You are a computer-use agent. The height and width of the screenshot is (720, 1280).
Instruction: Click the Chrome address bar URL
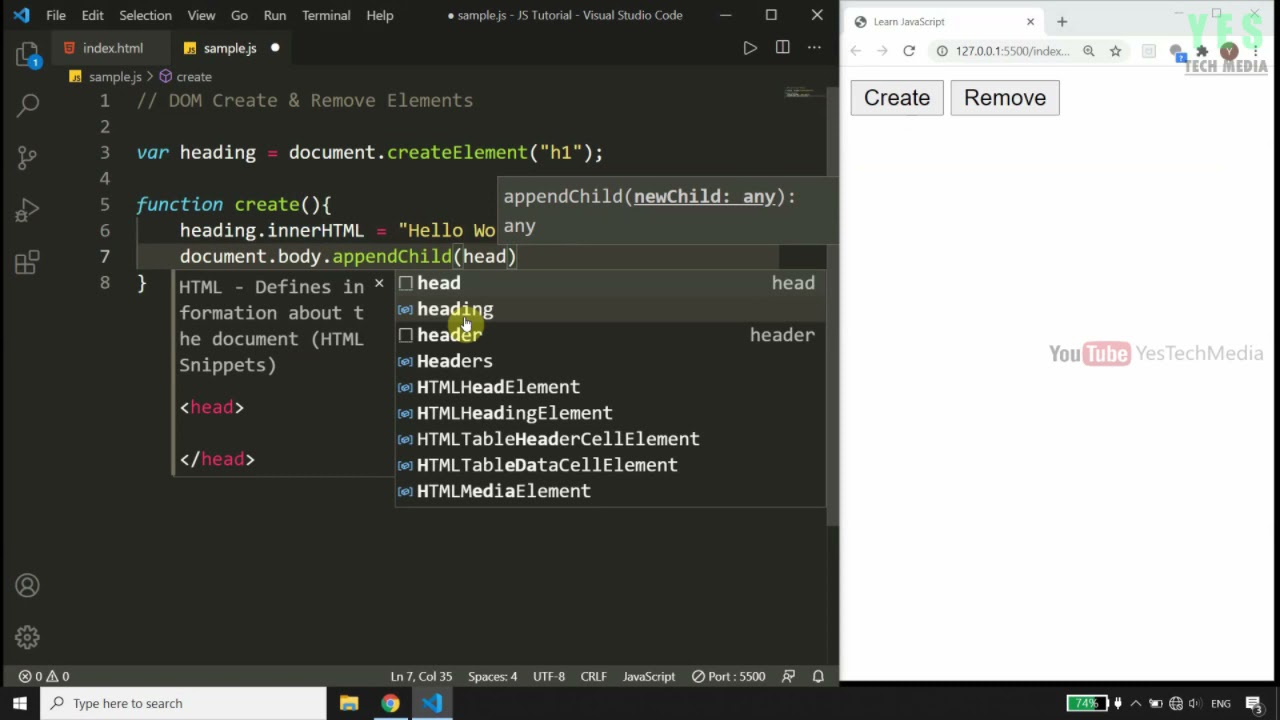(1012, 51)
